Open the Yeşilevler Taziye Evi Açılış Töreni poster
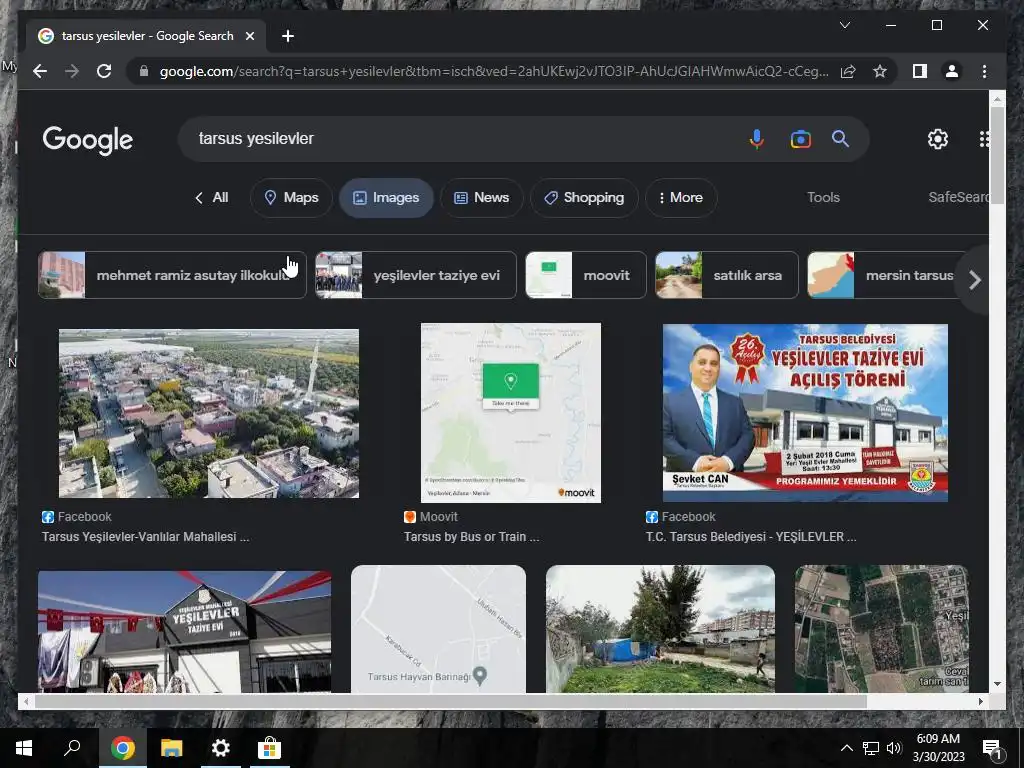 (805, 413)
